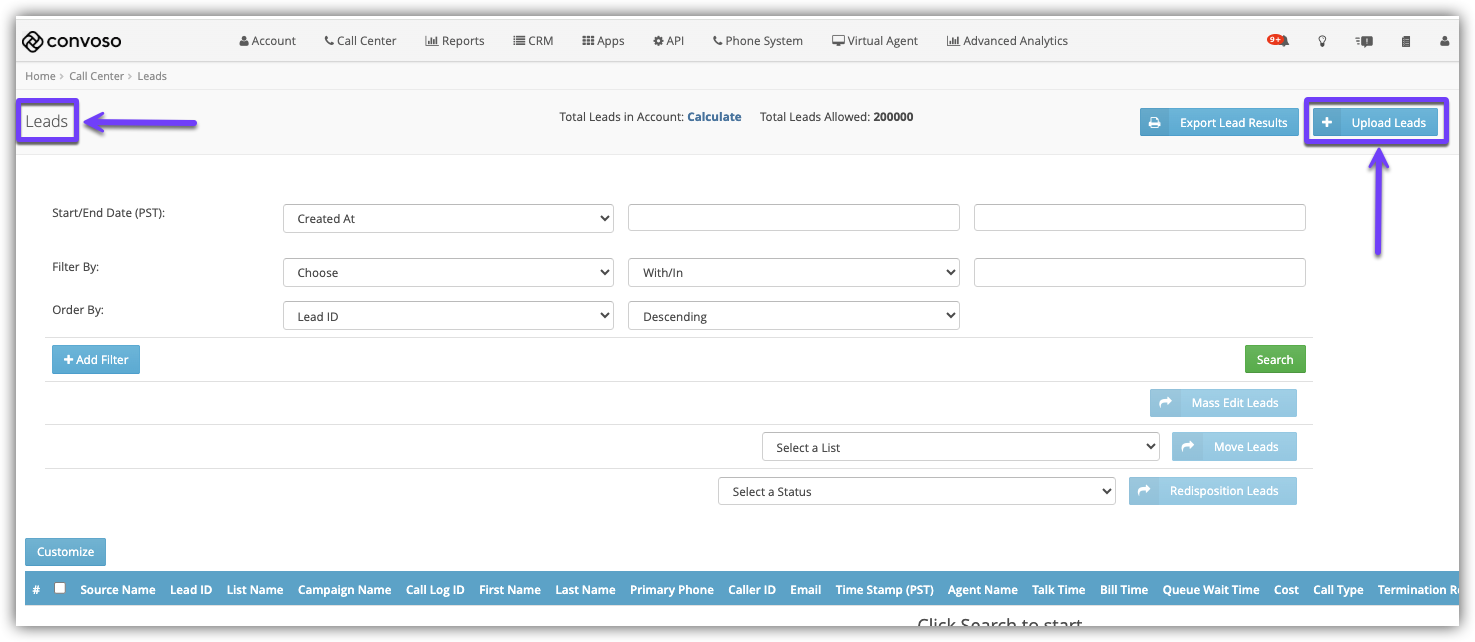Go to Home in the breadcrumb
The height and width of the screenshot is (642, 1475).
(x=40, y=76)
